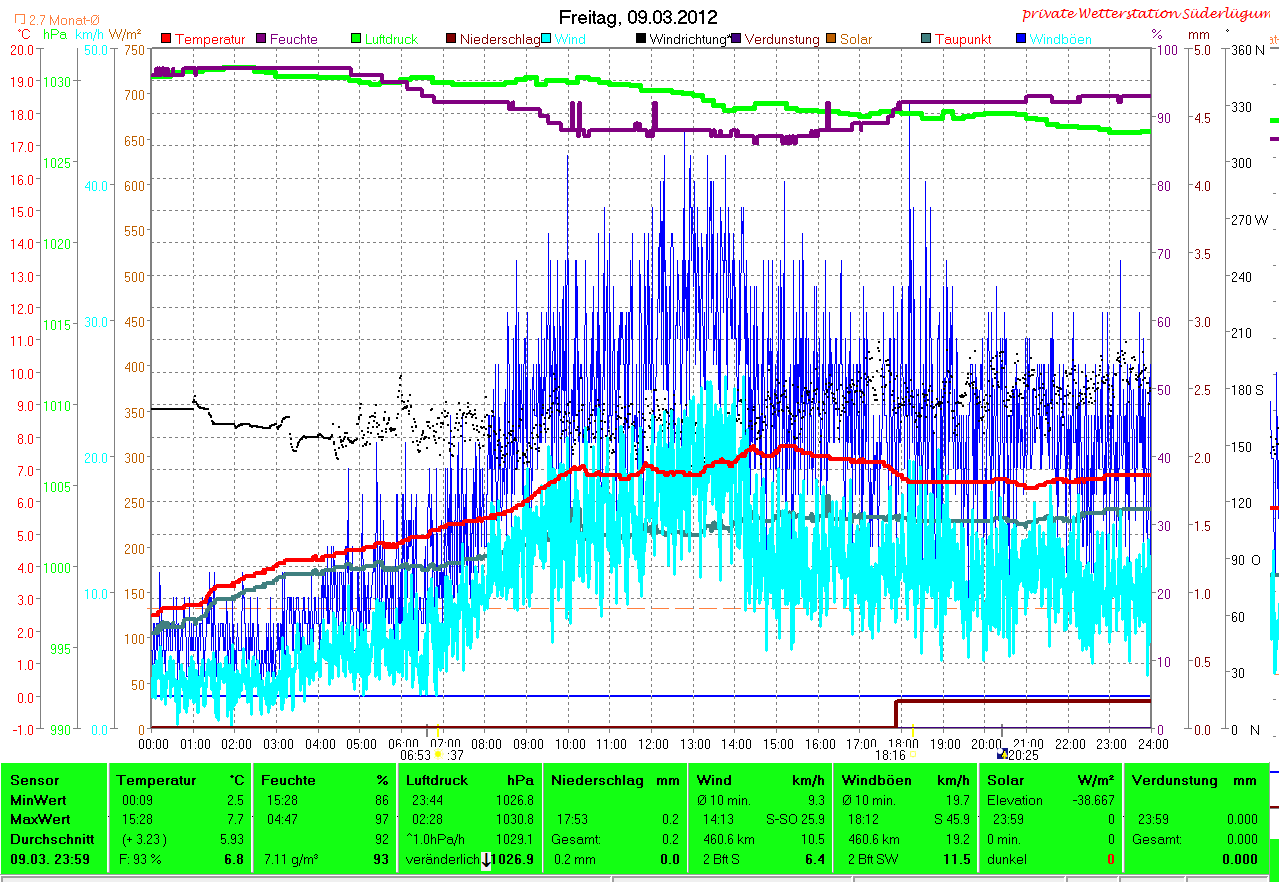Viewport: 1280px width, 882px height.
Task: Select the green Luftdruck legend square
Action: [356, 39]
